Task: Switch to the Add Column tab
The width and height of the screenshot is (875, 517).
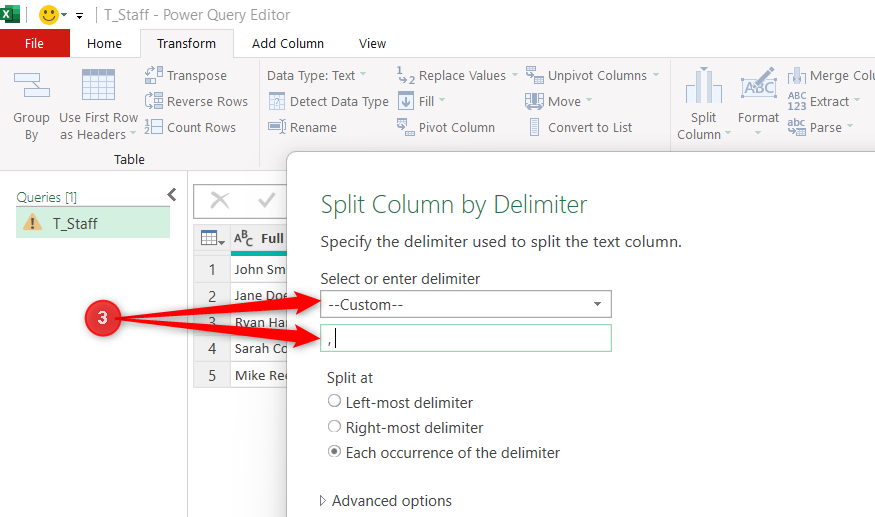Action: tap(287, 43)
